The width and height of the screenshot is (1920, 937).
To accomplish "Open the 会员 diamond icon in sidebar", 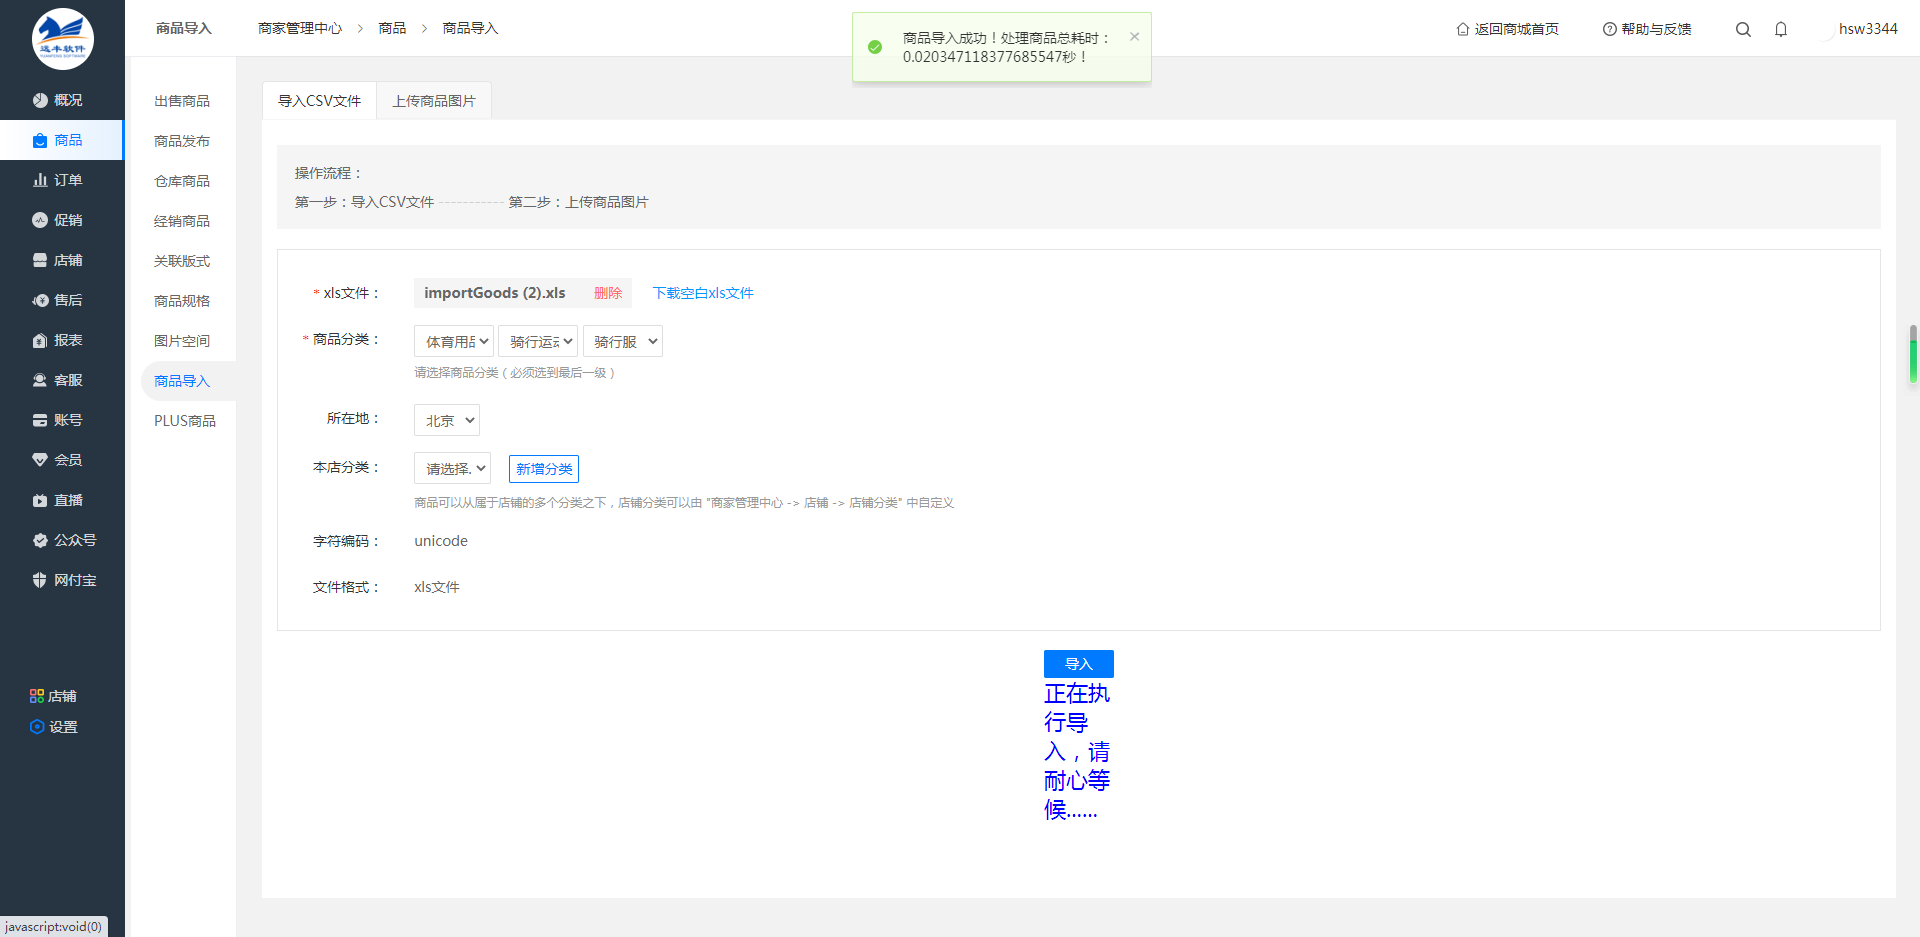I will (40, 460).
